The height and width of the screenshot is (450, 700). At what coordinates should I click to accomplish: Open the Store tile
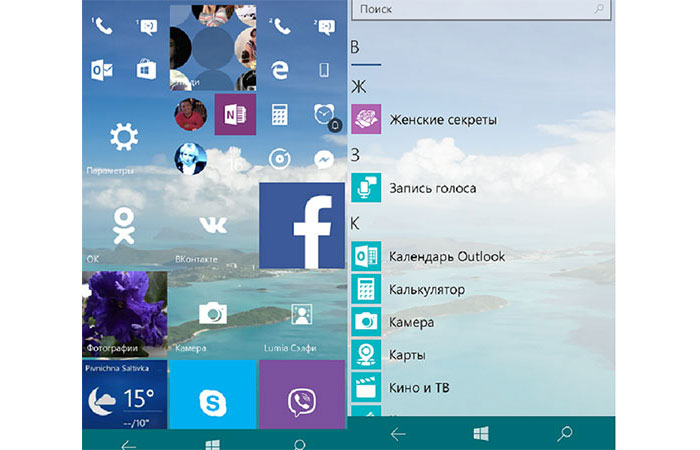pos(146,70)
